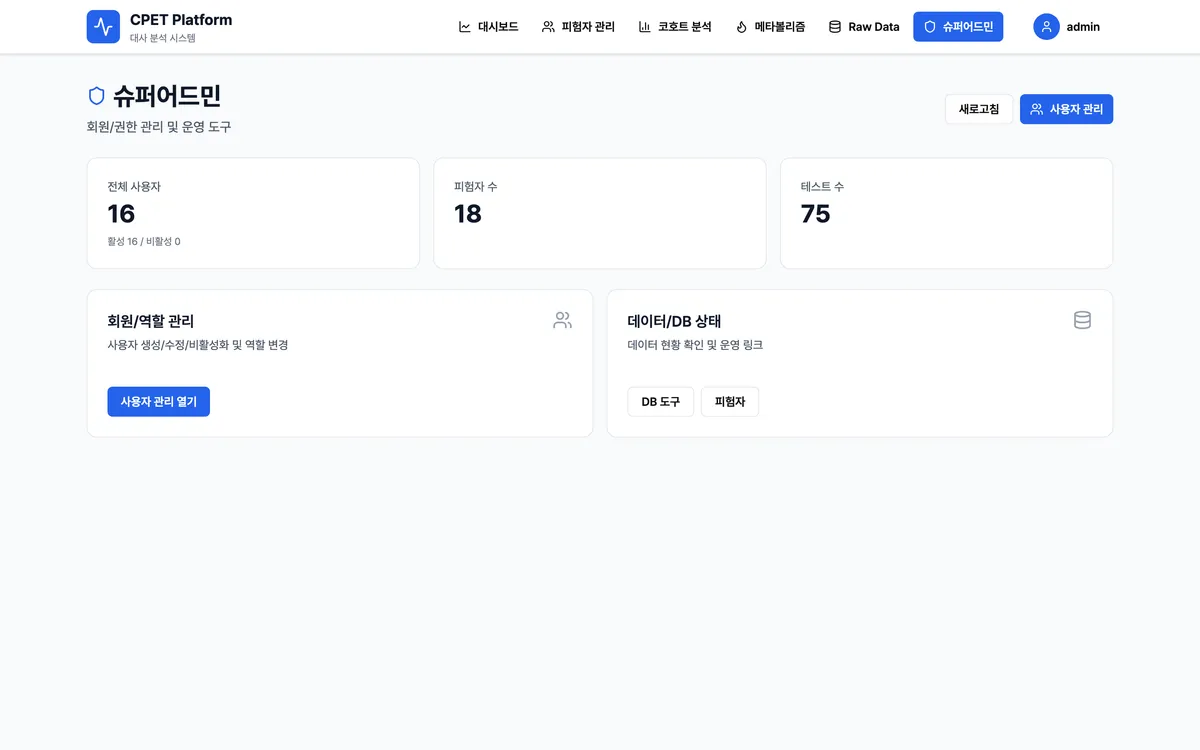Click the CPET Platform heartbeat logo icon
The image size is (1200, 750).
103,26
